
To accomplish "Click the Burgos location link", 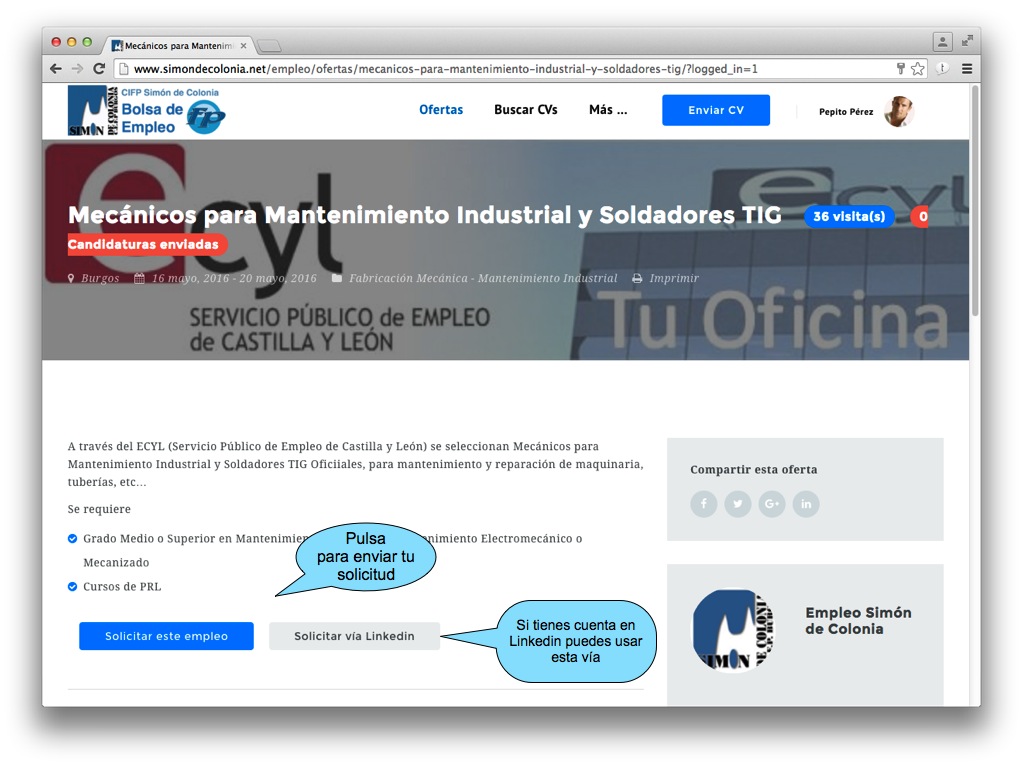I will (x=100, y=278).
